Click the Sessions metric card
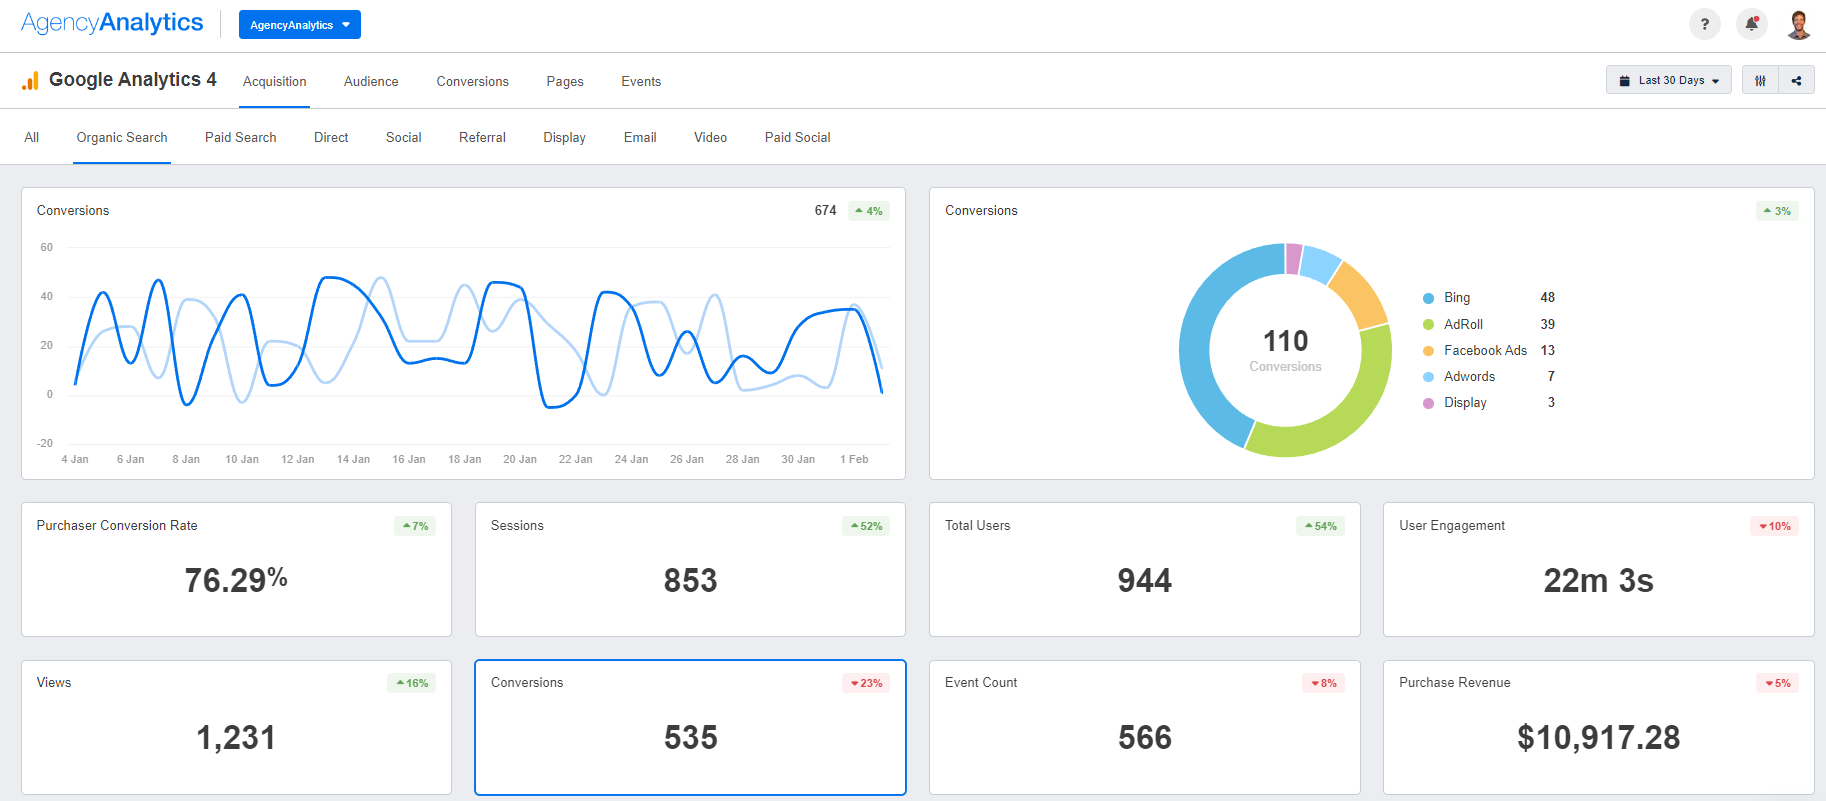 pos(690,569)
